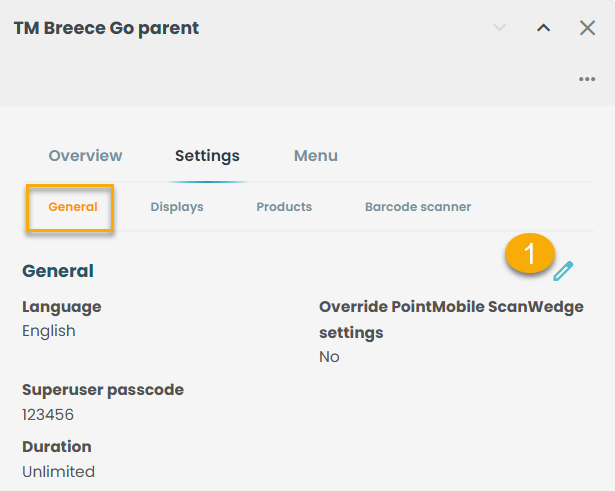The image size is (615, 491).
Task: Click the Unlimited duration value
Action: tap(58, 472)
